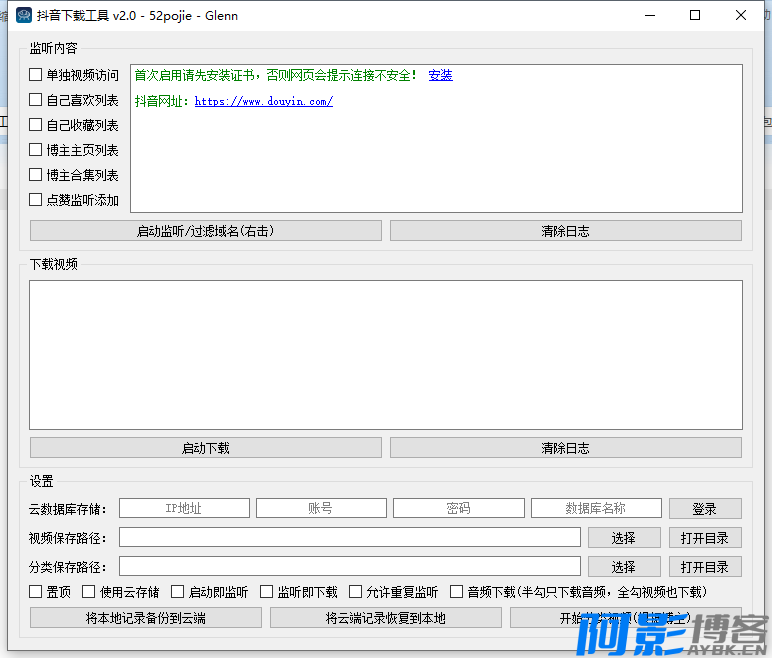The width and height of the screenshot is (772, 658).
Task: Enable the 允许重复监听 checkbox
Action: pos(355,592)
